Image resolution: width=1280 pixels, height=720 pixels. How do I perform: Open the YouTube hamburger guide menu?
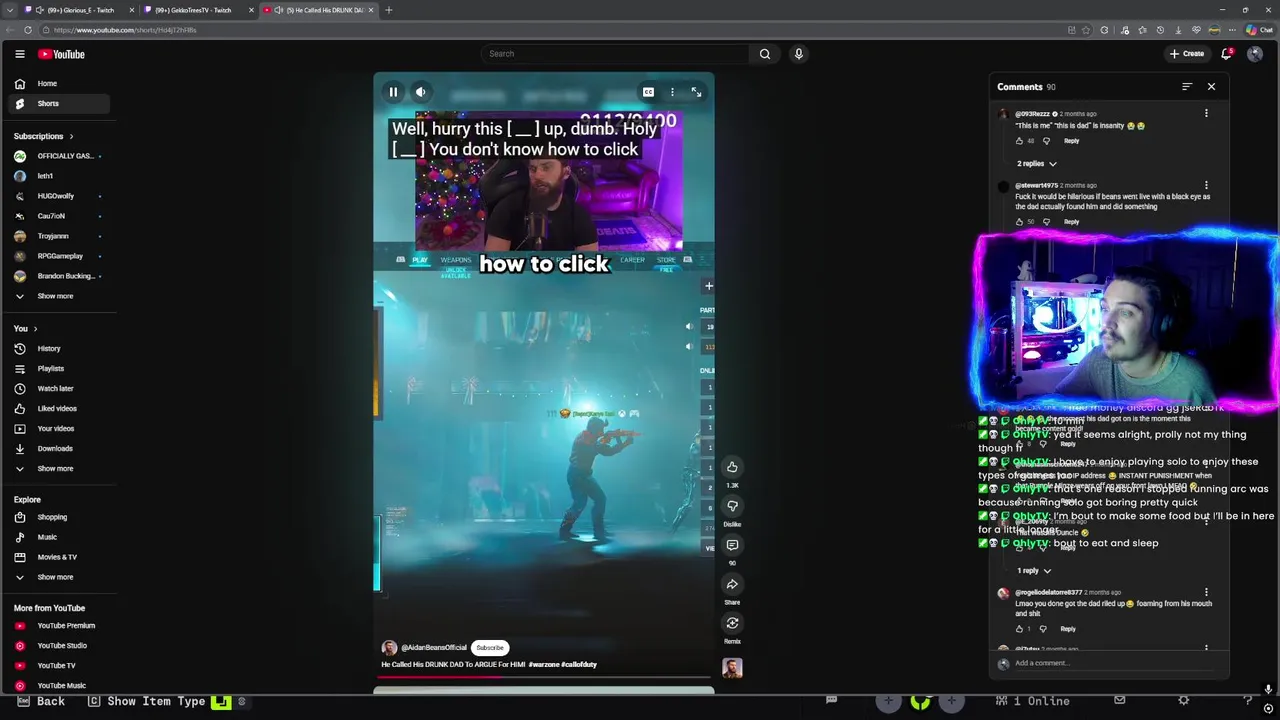(x=19, y=54)
